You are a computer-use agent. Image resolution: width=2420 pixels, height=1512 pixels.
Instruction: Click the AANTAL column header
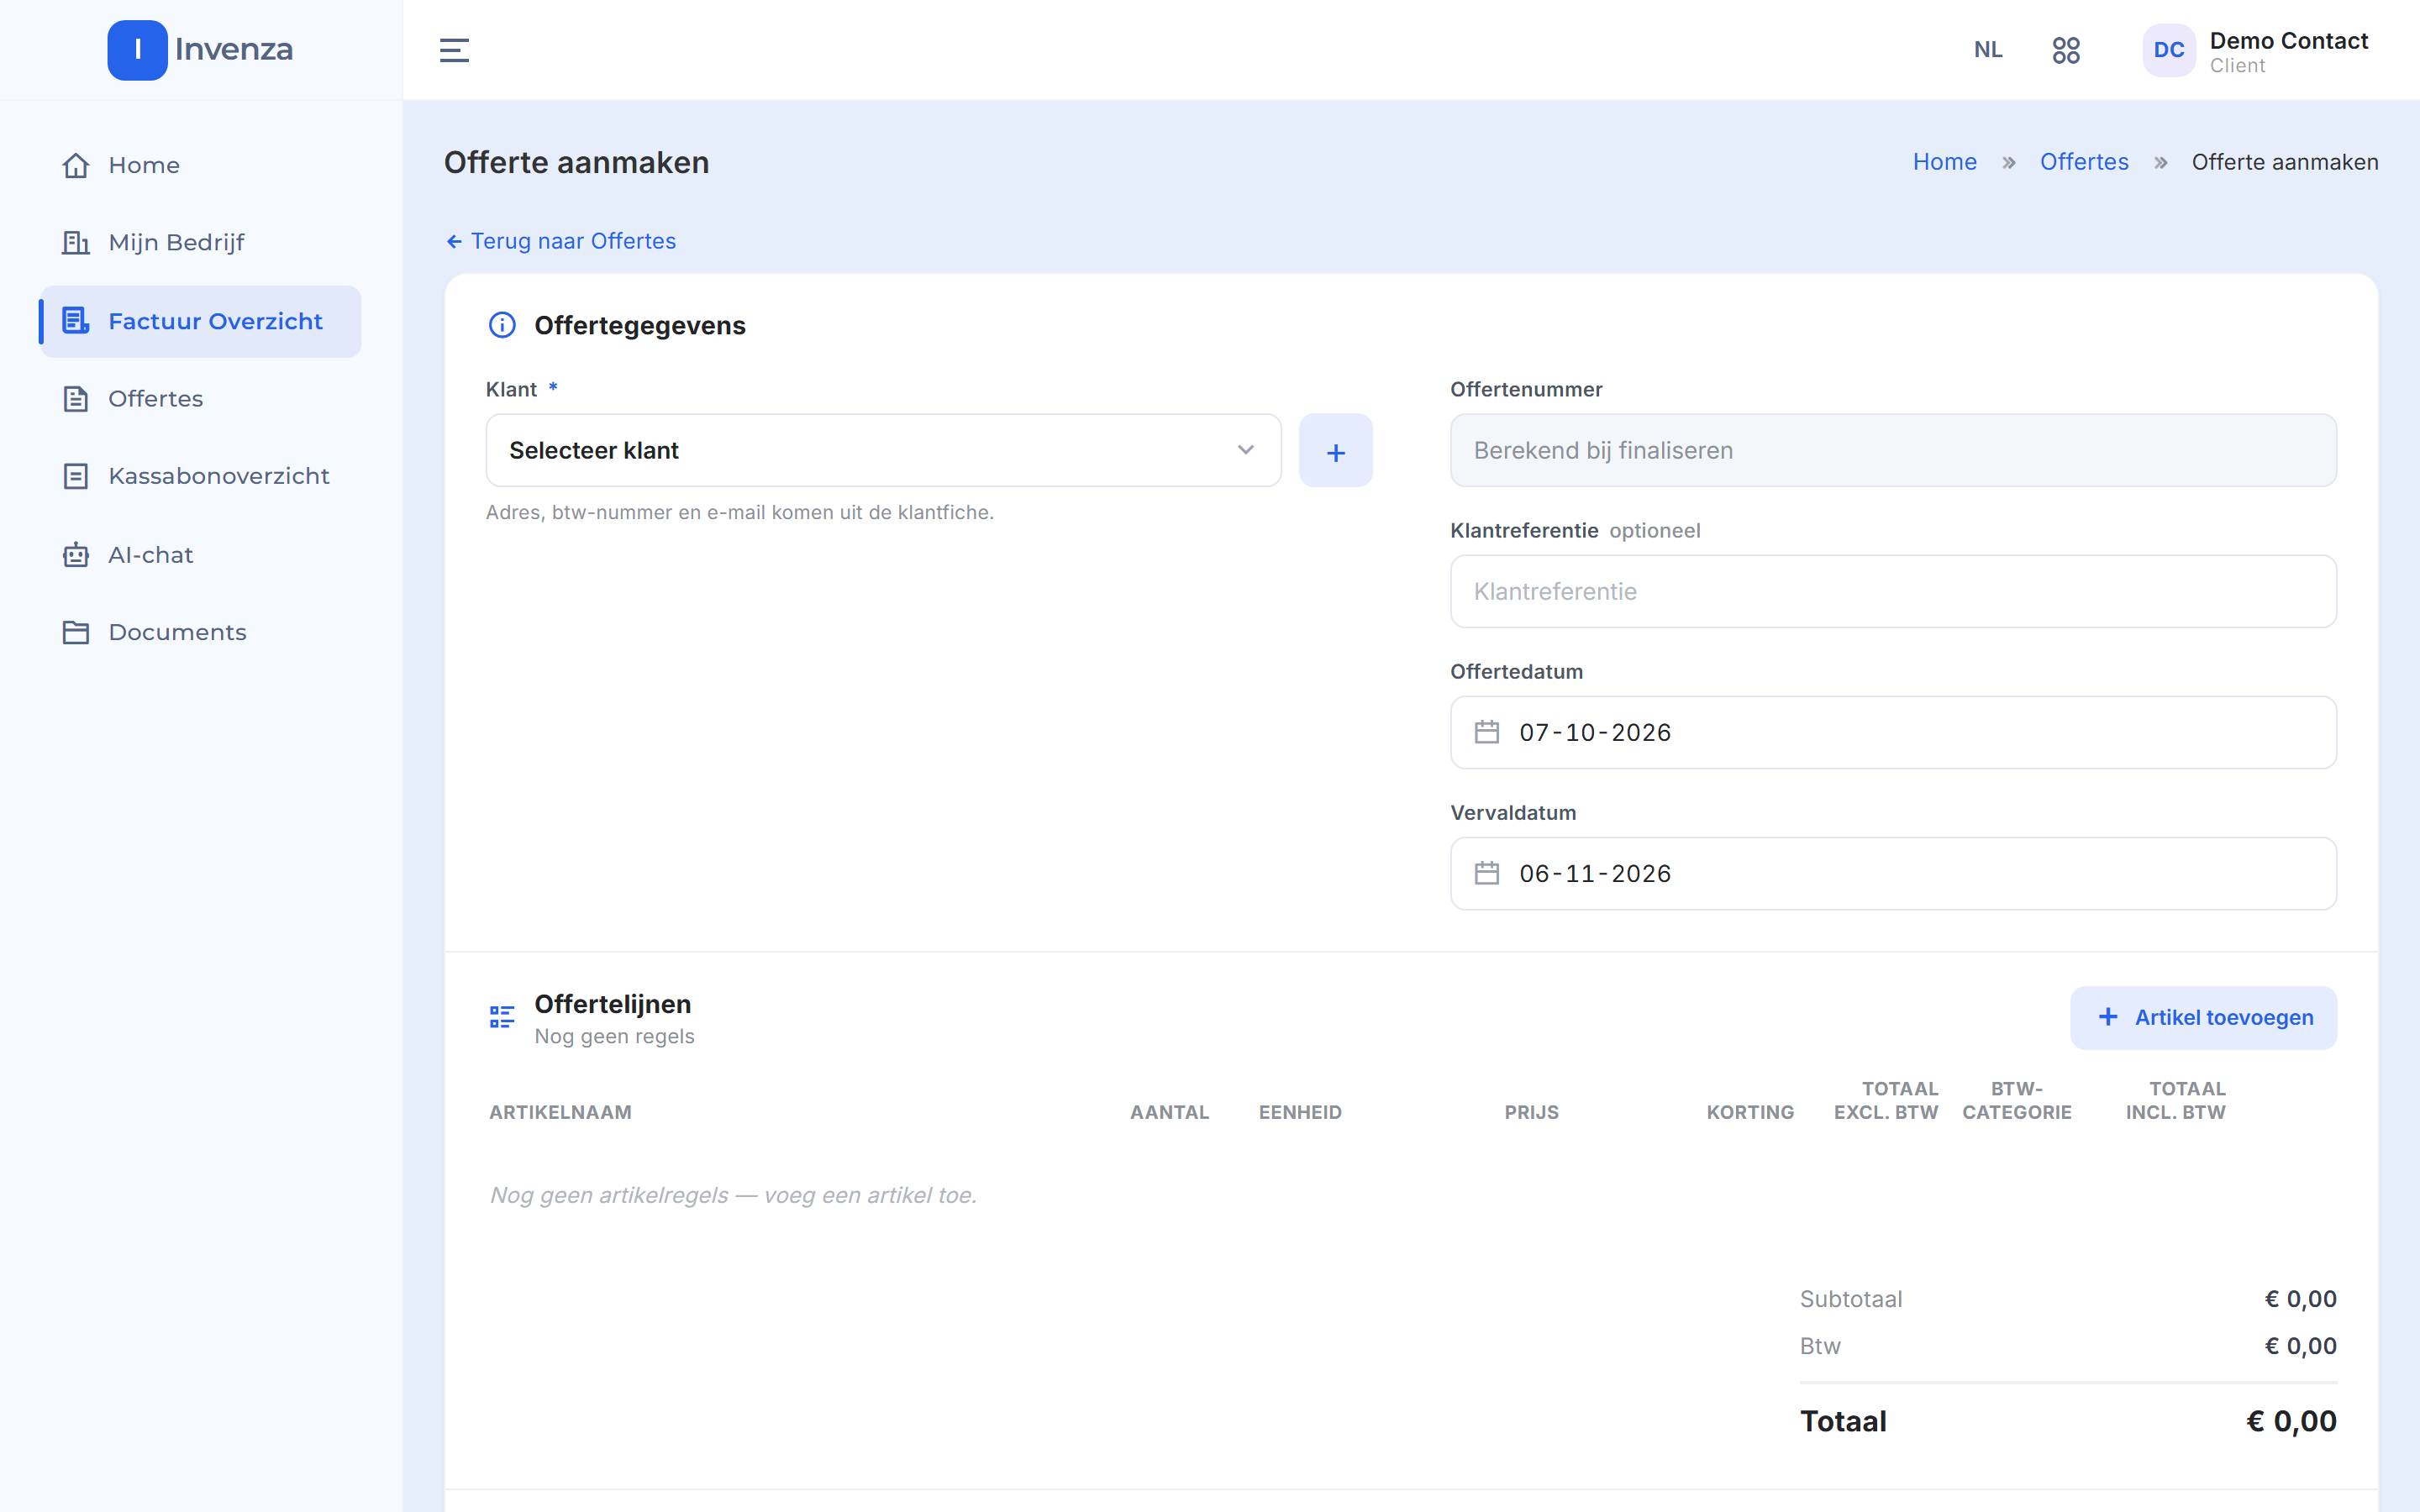pos(1169,1112)
